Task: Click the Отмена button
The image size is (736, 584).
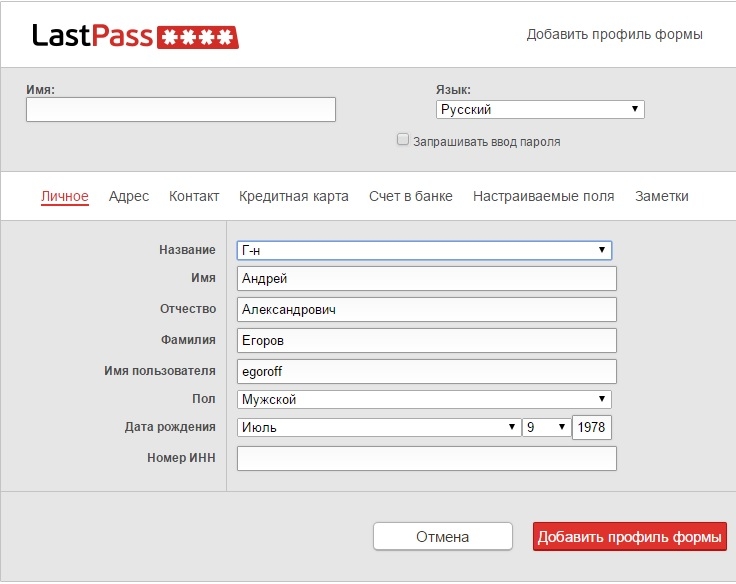Action: (x=443, y=536)
